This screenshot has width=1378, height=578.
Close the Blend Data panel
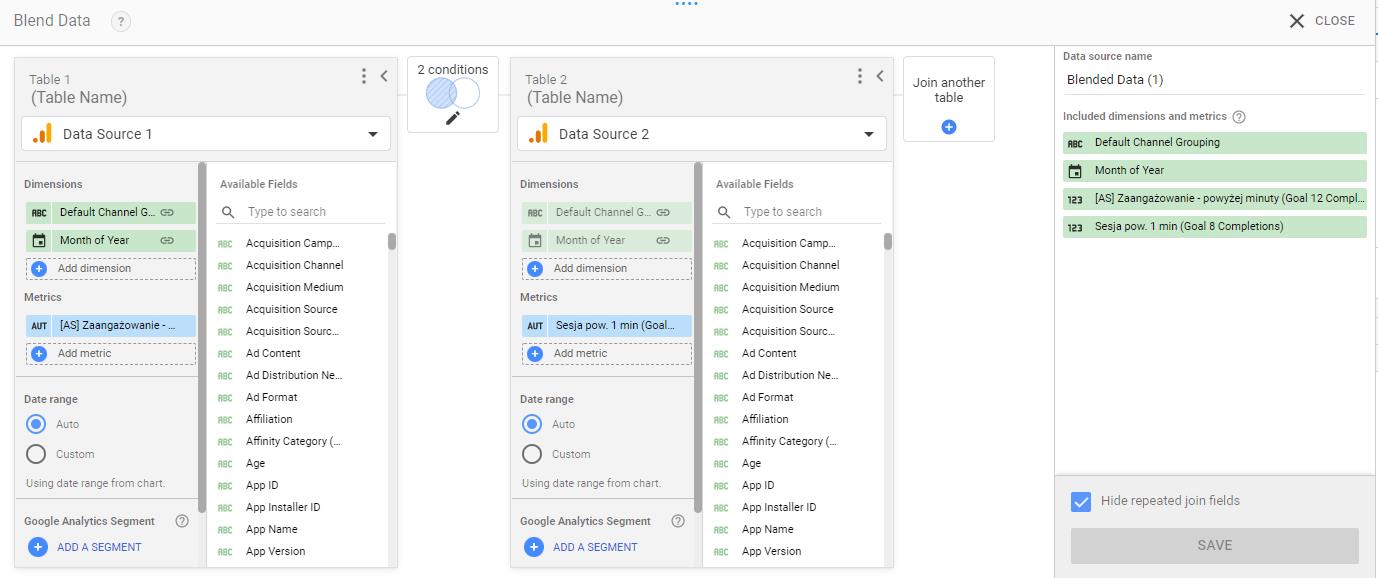point(1322,21)
